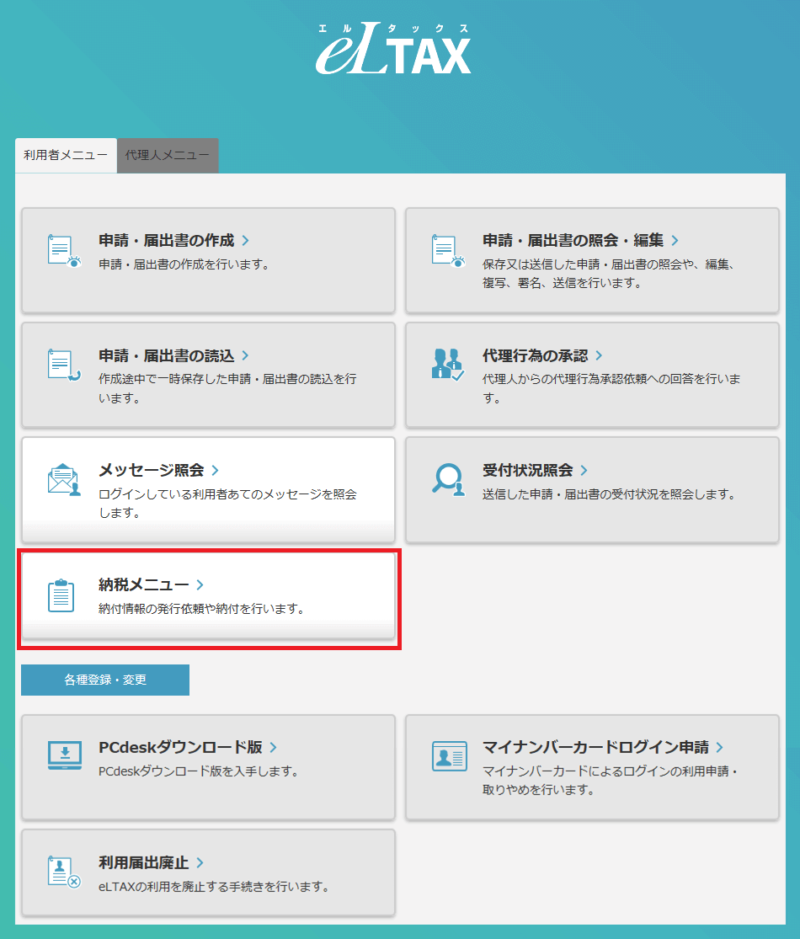Viewport: 800px width, 939px height.
Task: Select the 利用者メニュー tab
Action: (x=66, y=155)
